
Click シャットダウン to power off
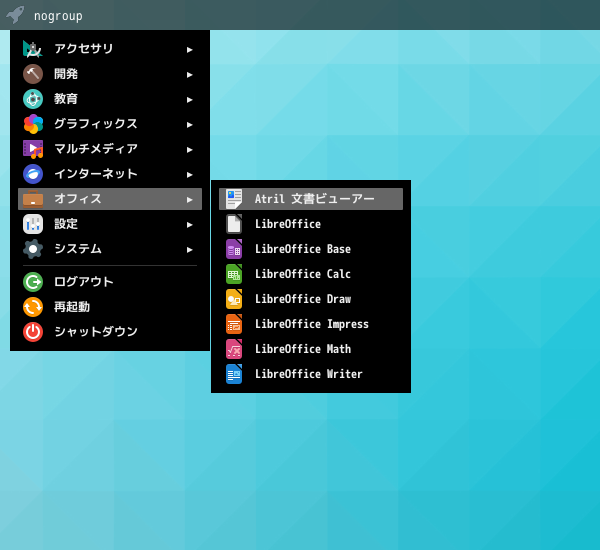pyautogui.click(x=110, y=332)
